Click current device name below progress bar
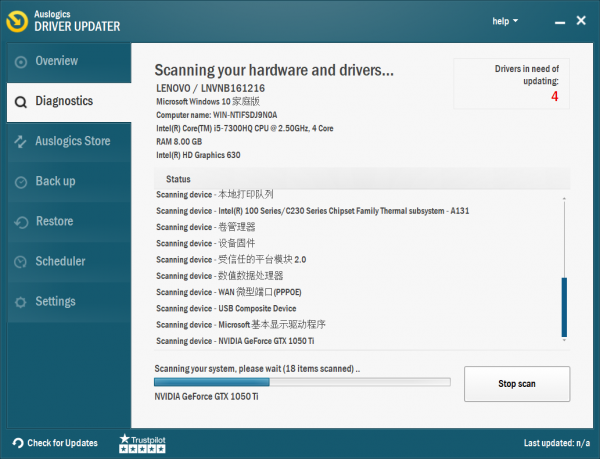600x459 pixels. (x=206, y=397)
